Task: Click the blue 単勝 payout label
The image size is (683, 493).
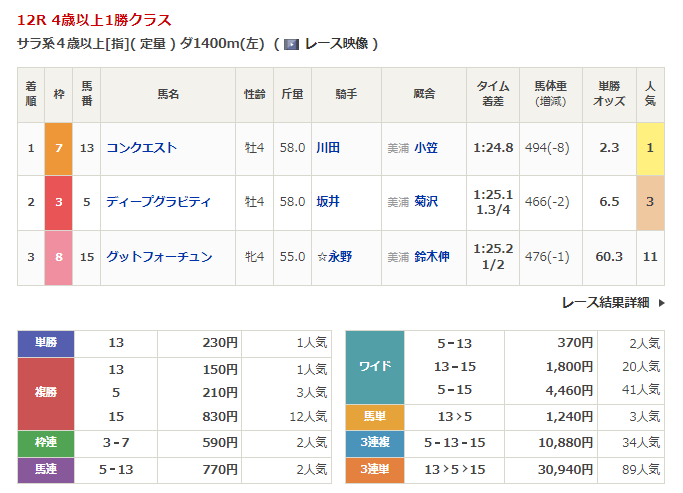Action: 46,343
